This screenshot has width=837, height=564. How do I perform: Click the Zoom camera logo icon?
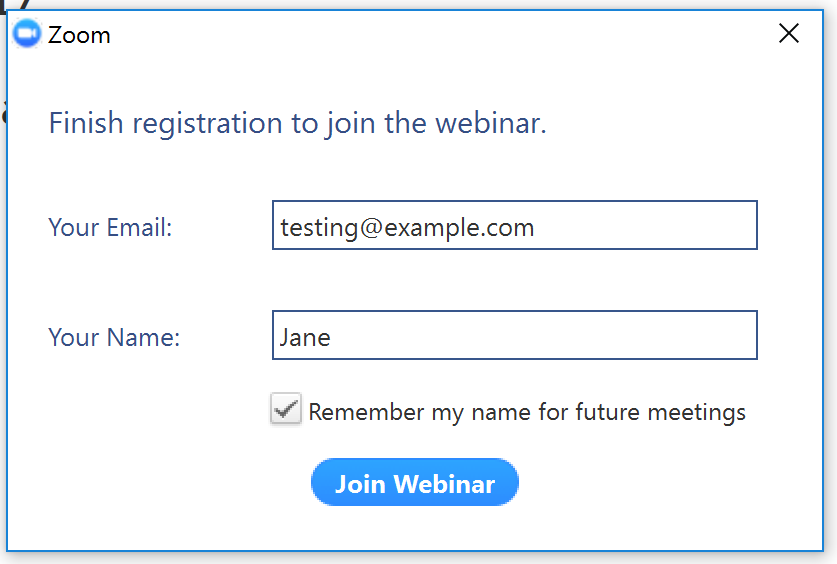coord(27,35)
